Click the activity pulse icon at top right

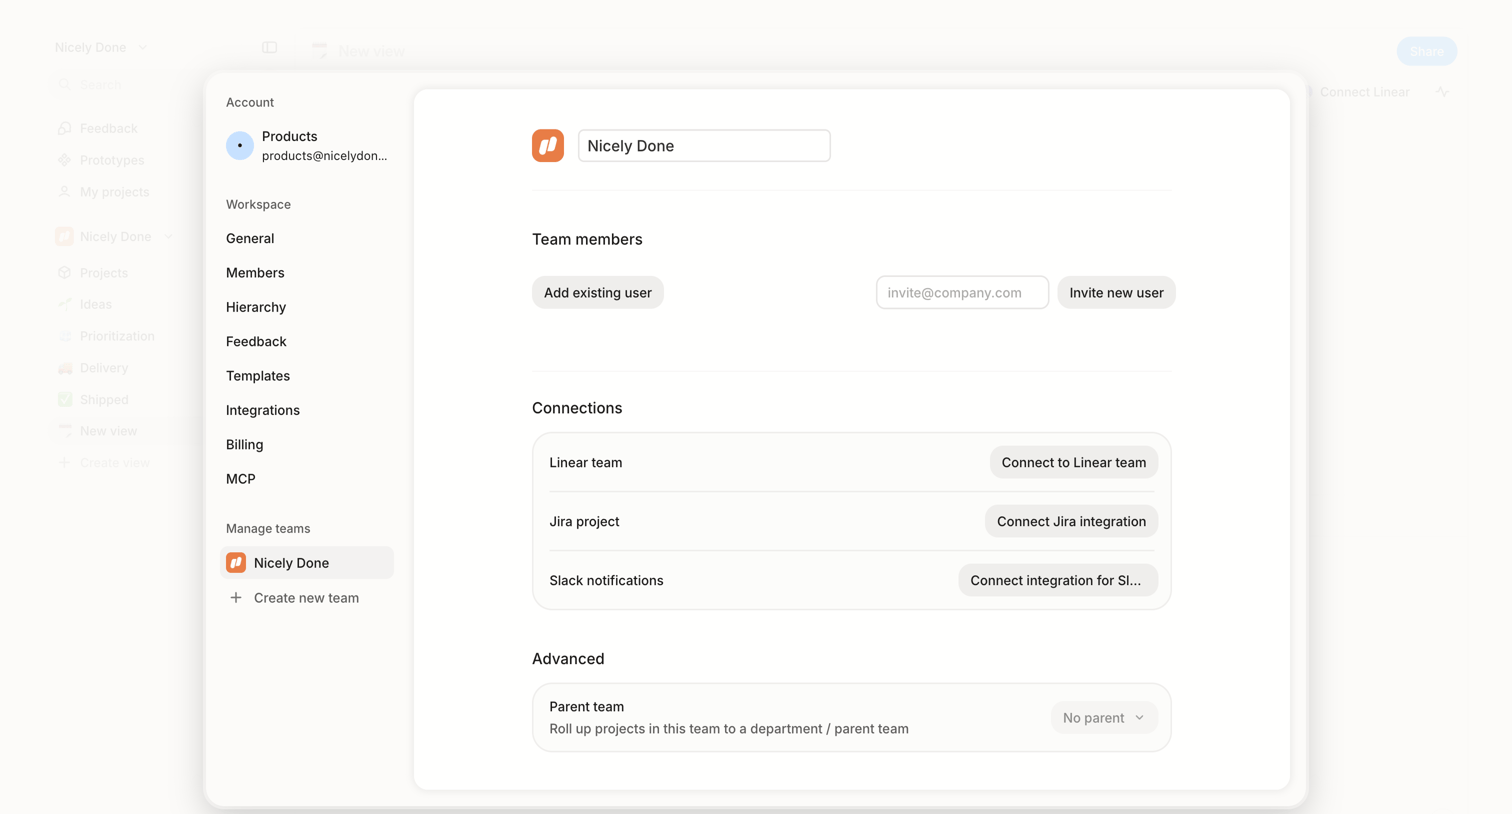(1442, 92)
